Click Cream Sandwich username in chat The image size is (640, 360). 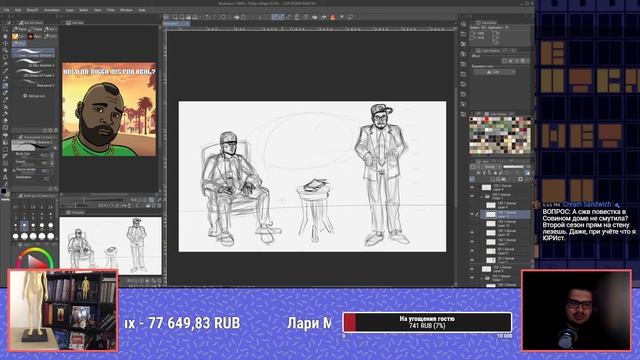click(x=587, y=204)
